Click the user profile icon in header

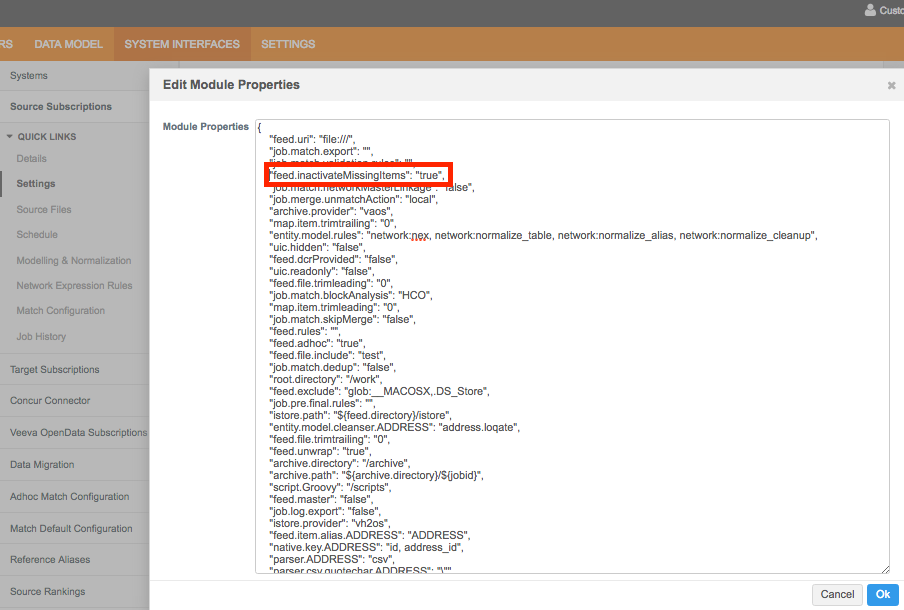click(x=870, y=11)
